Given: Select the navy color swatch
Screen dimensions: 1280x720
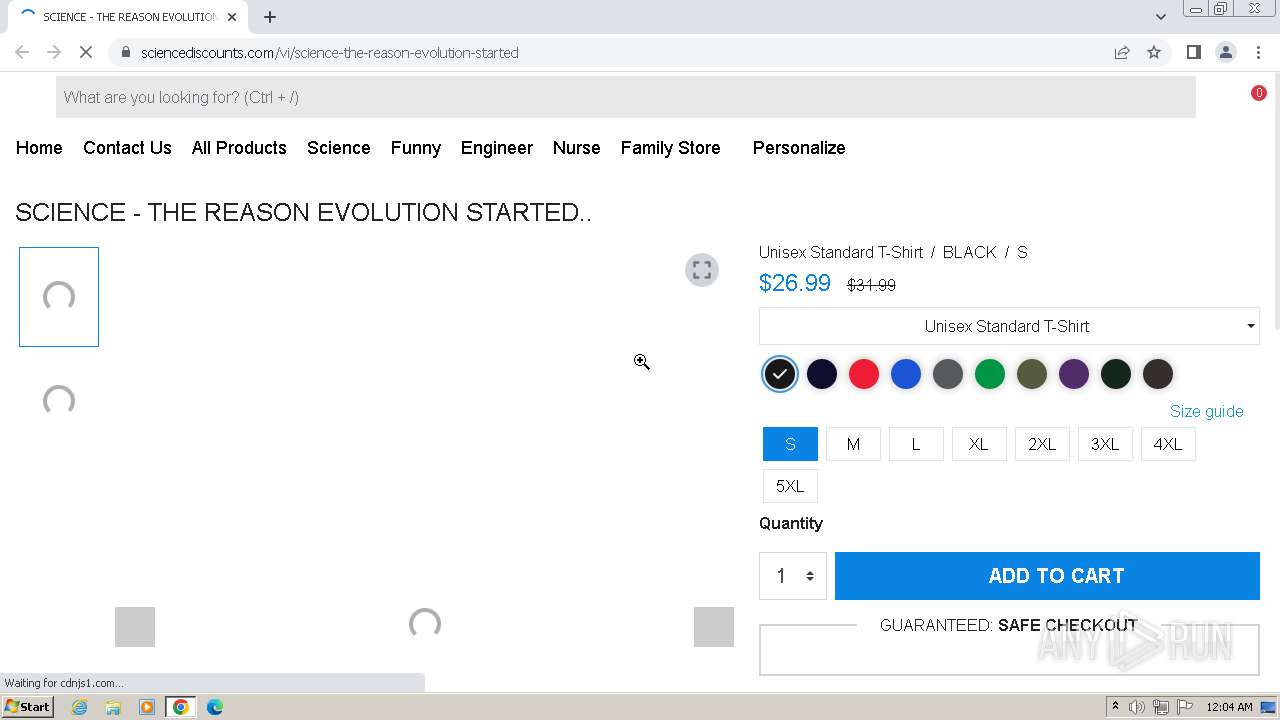Looking at the screenshot, I should (x=822, y=374).
